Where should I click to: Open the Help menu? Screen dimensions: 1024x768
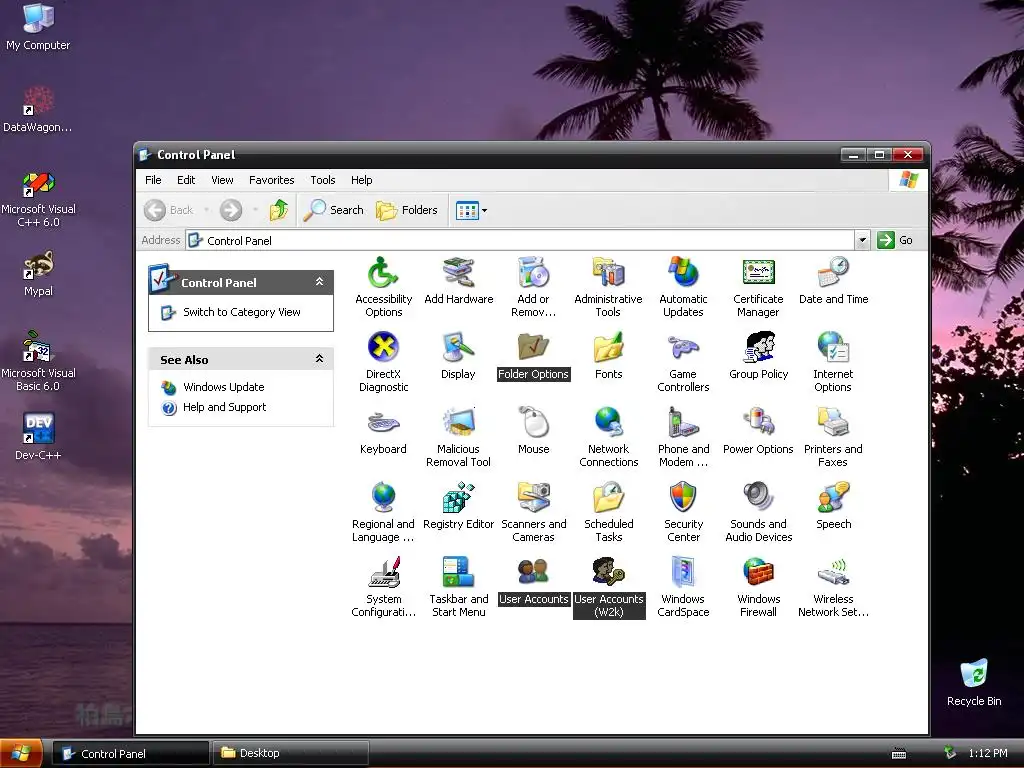[x=361, y=180]
